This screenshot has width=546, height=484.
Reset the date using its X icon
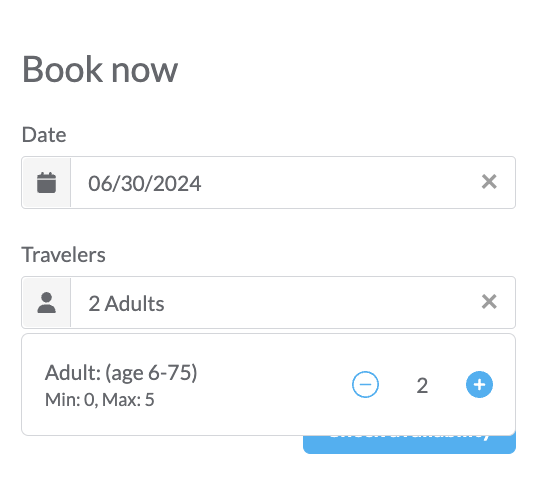(489, 182)
